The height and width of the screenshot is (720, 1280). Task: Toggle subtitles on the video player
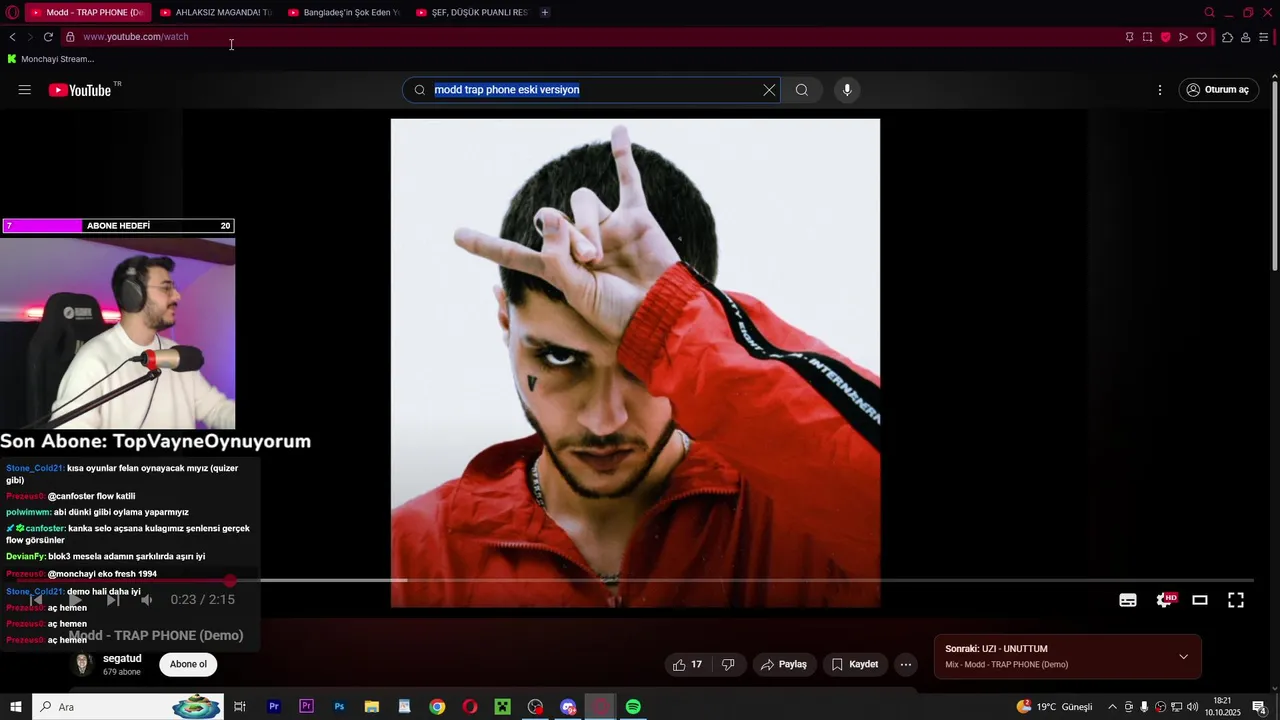click(1128, 600)
